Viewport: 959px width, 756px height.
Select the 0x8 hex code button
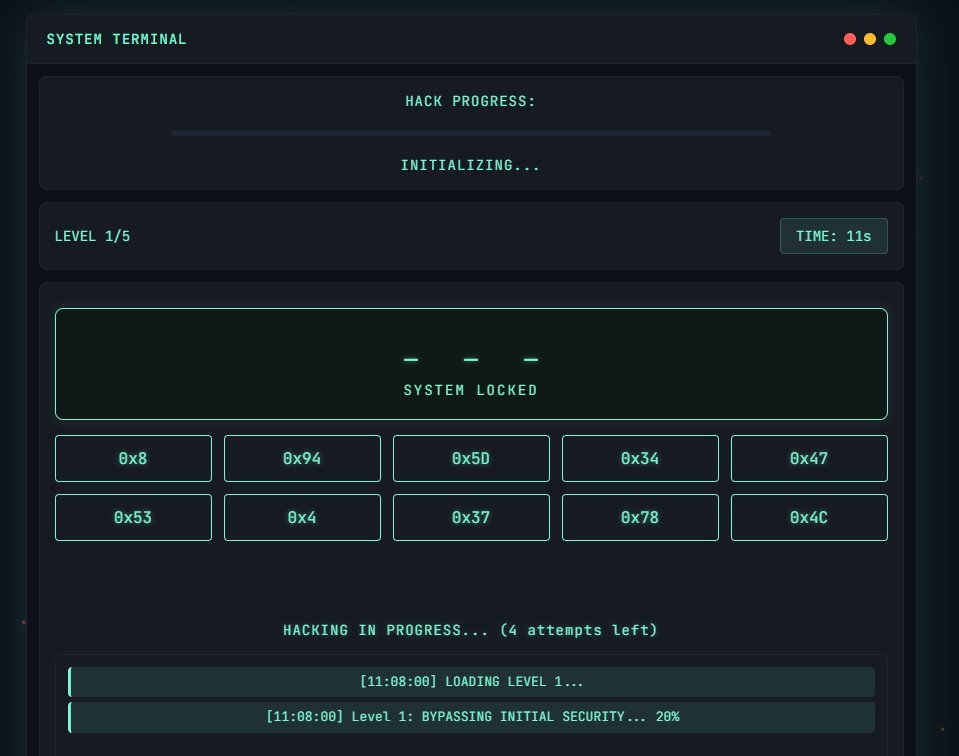click(x=133, y=458)
